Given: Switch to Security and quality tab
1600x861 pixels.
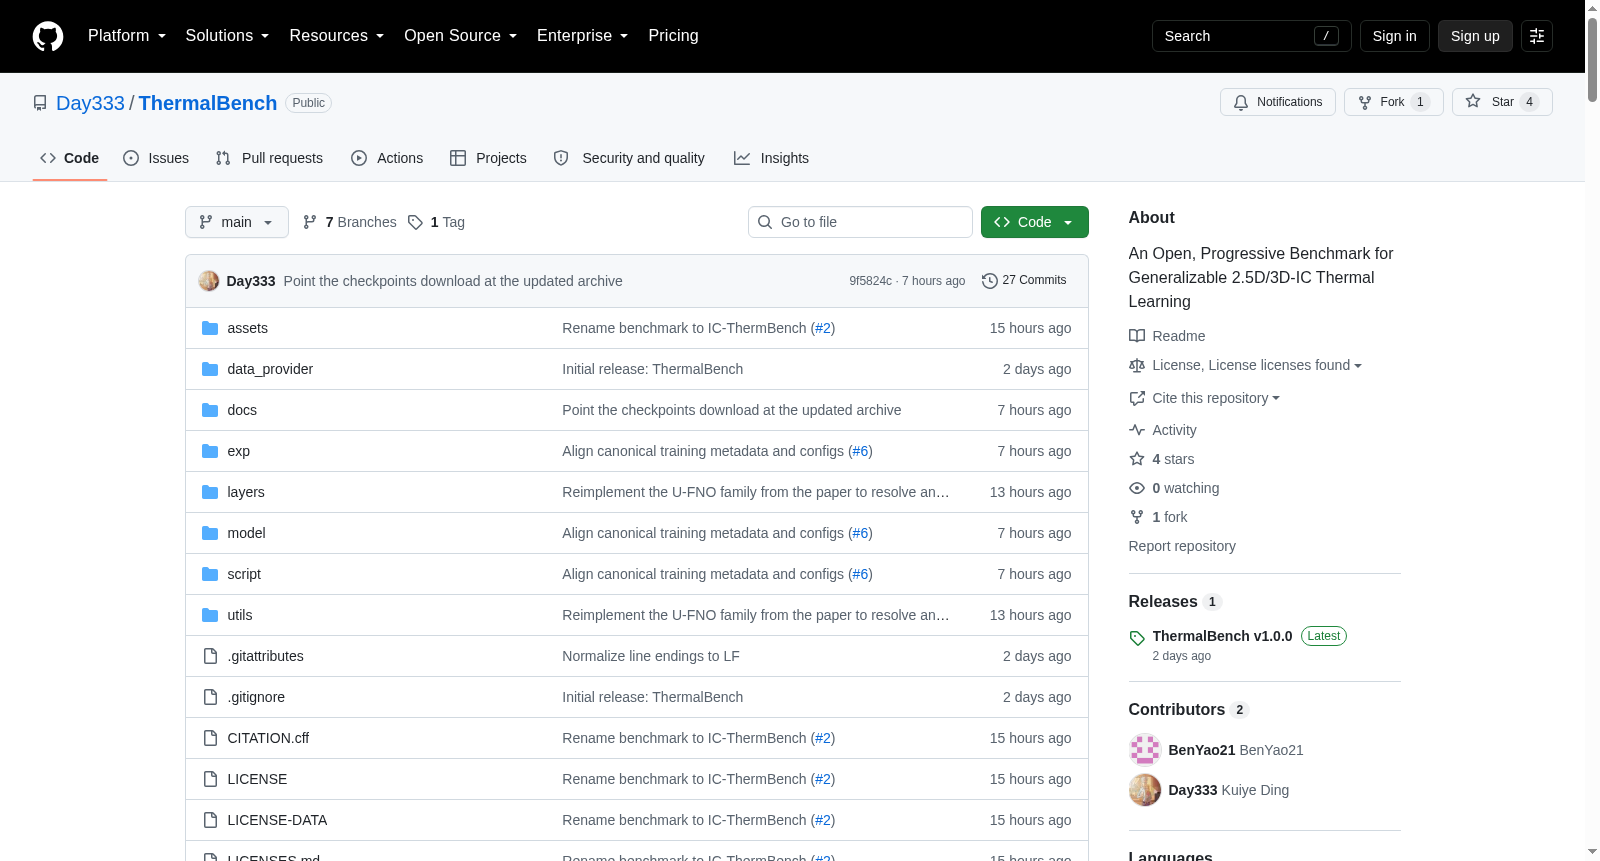Looking at the screenshot, I should (x=629, y=158).
